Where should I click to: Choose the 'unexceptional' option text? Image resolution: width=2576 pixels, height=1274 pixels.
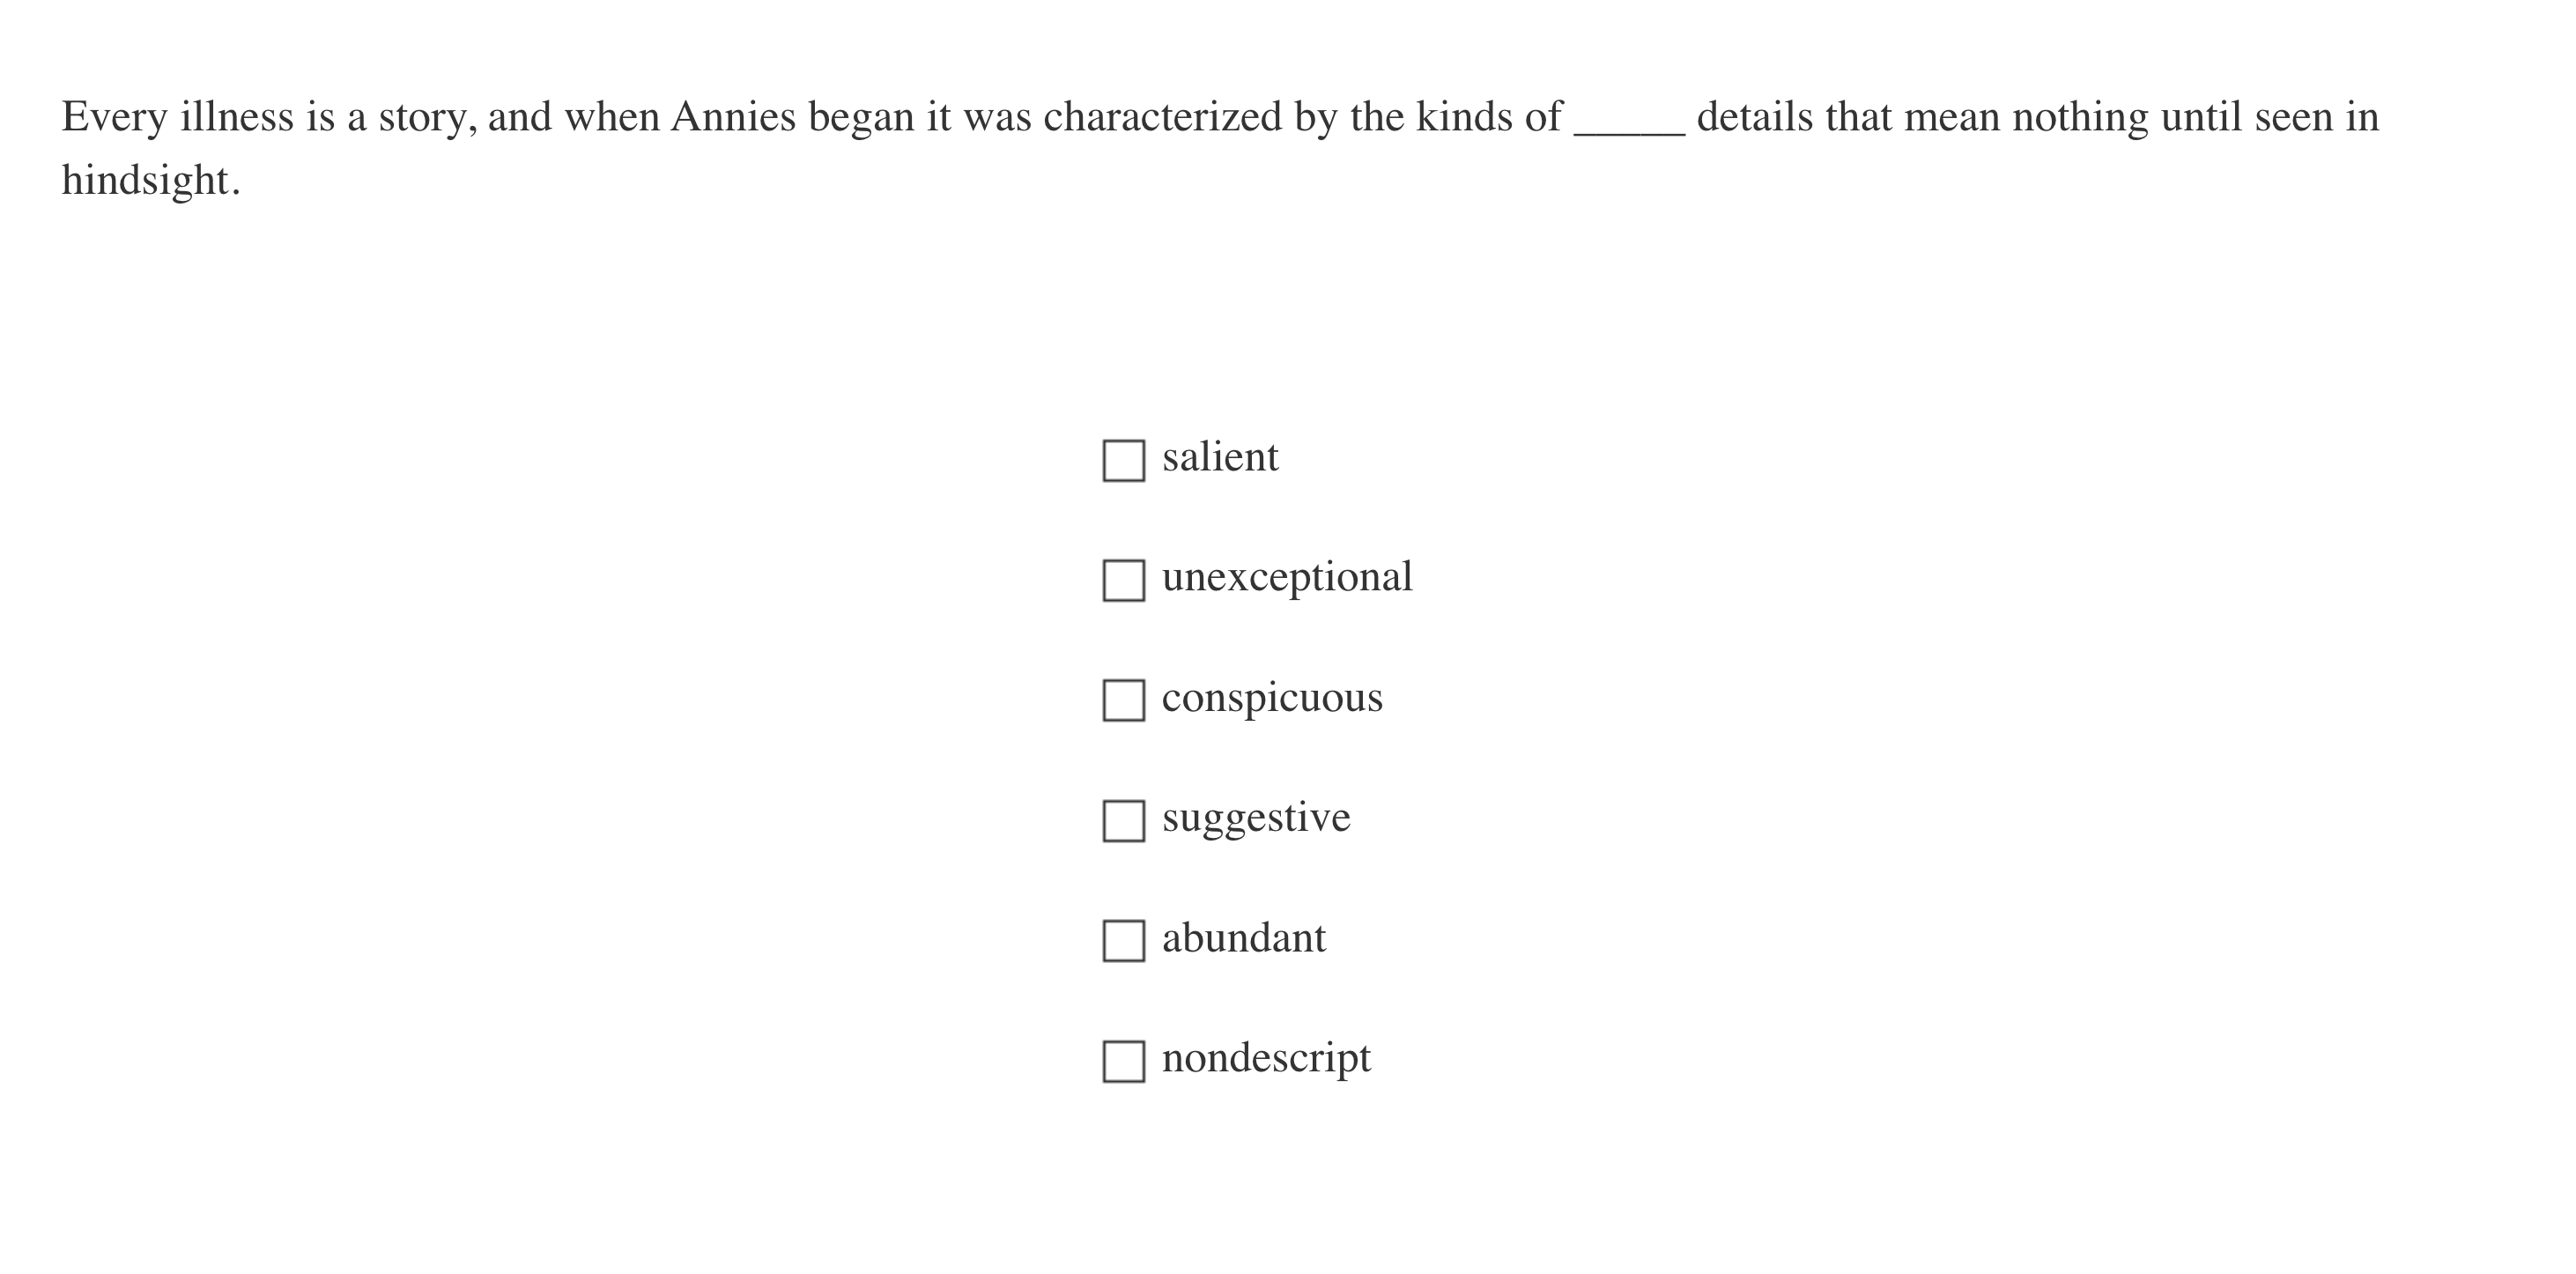pos(1287,578)
